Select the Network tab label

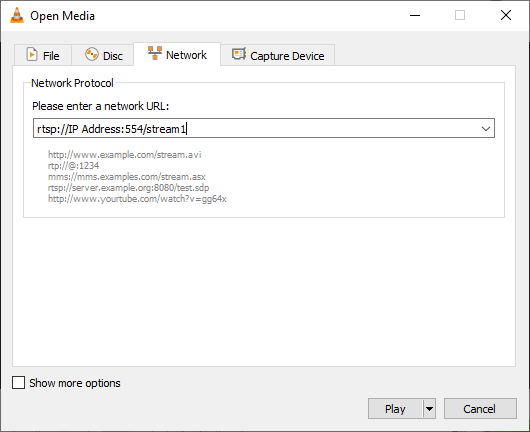coord(186,55)
